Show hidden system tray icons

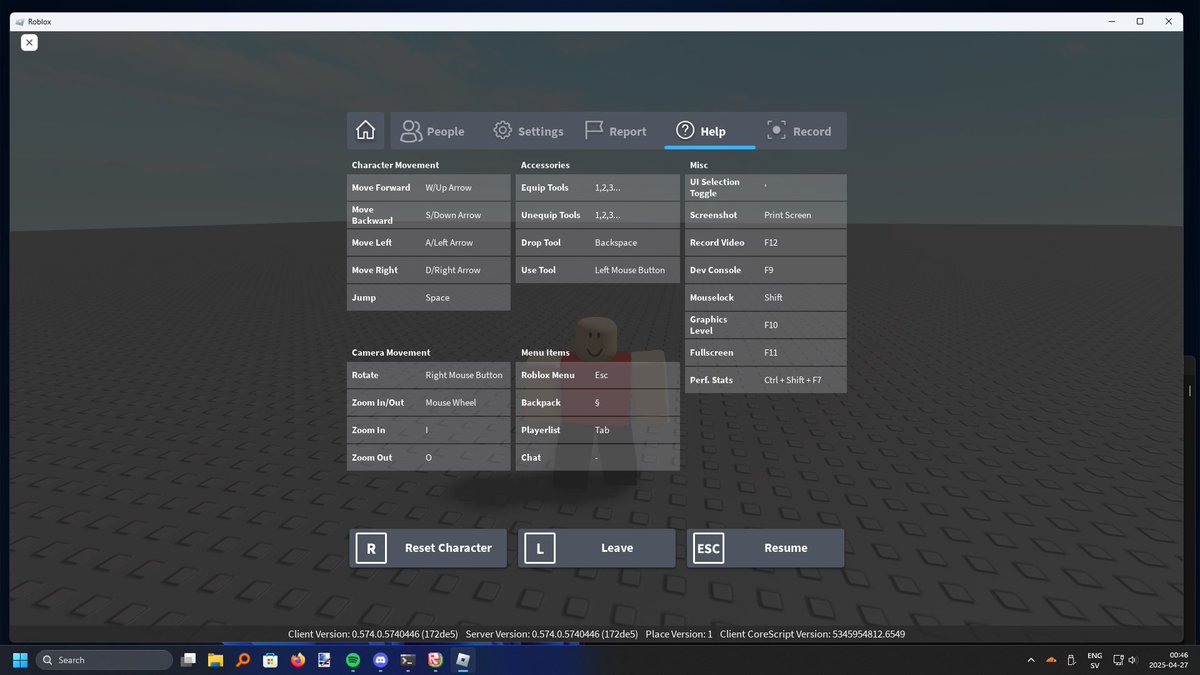pos(1031,660)
